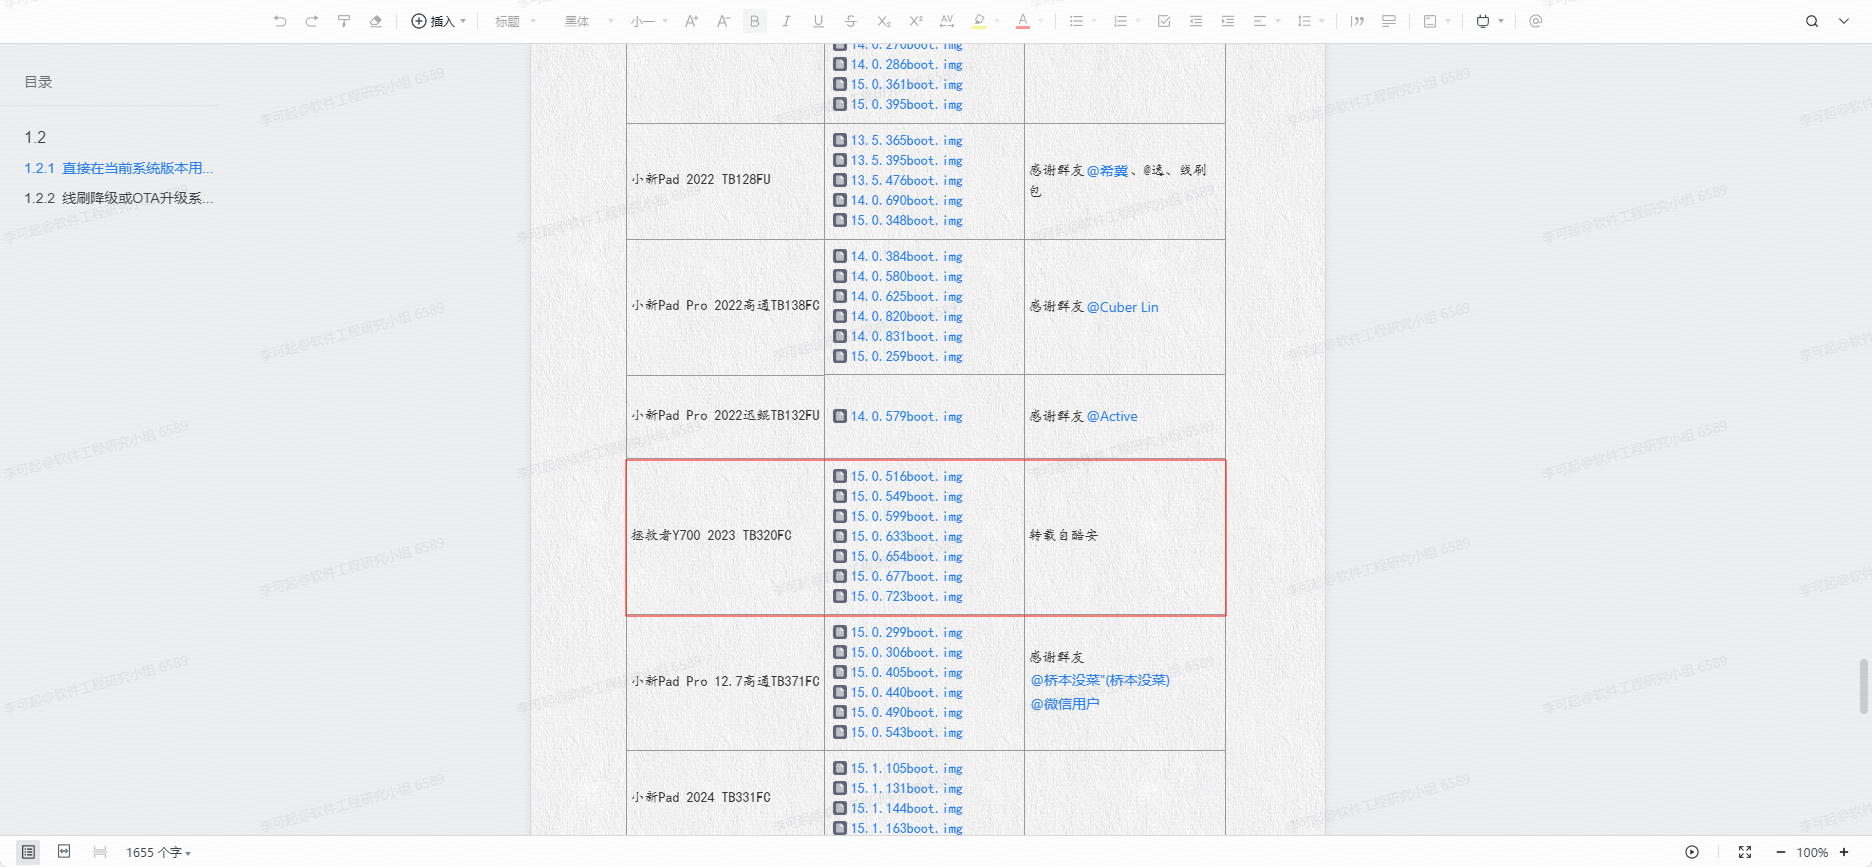
Task: Open the text alignment options
Action: tap(1265, 21)
